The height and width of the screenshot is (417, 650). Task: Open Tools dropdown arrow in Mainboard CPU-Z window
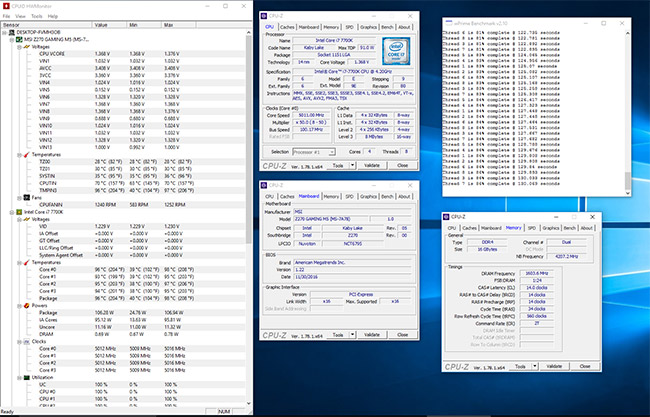pos(352,335)
